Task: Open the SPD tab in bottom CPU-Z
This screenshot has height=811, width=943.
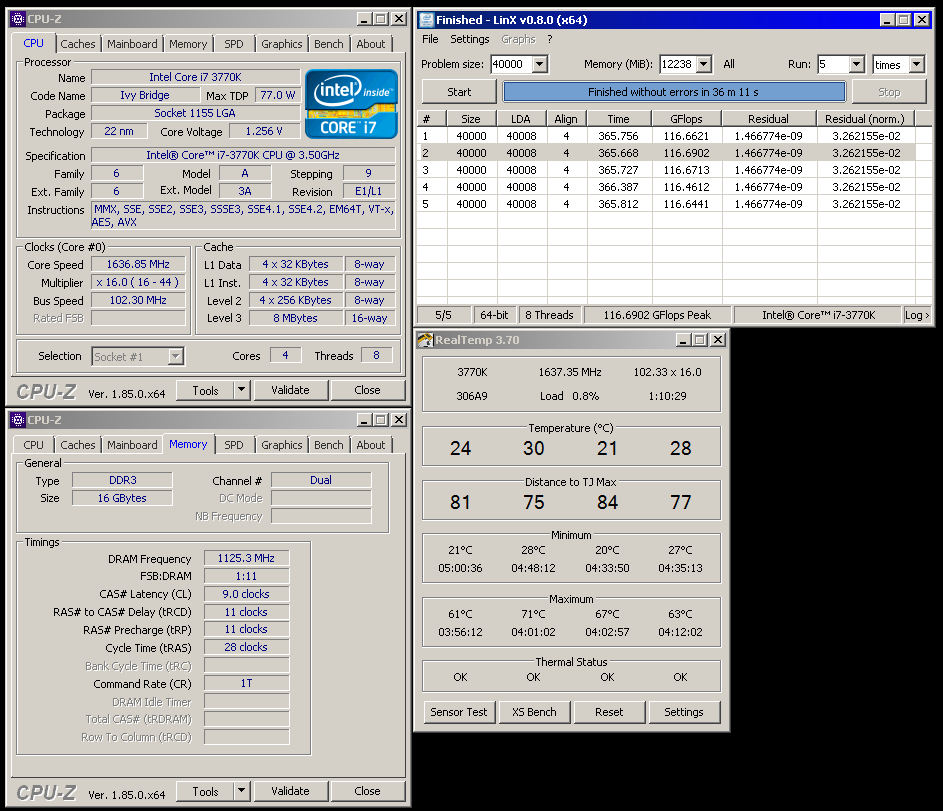Action: 233,445
